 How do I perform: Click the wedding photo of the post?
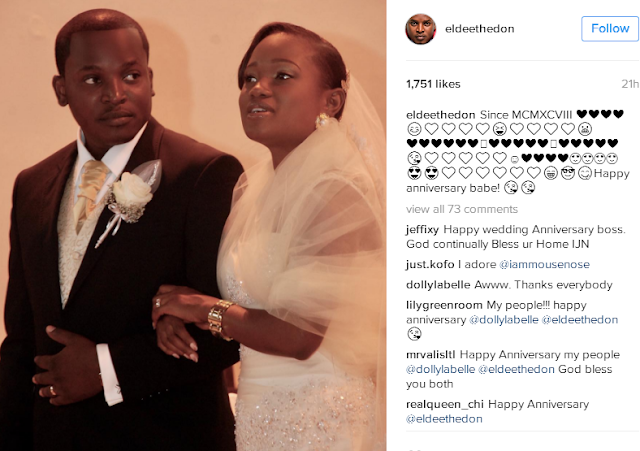tap(193, 225)
